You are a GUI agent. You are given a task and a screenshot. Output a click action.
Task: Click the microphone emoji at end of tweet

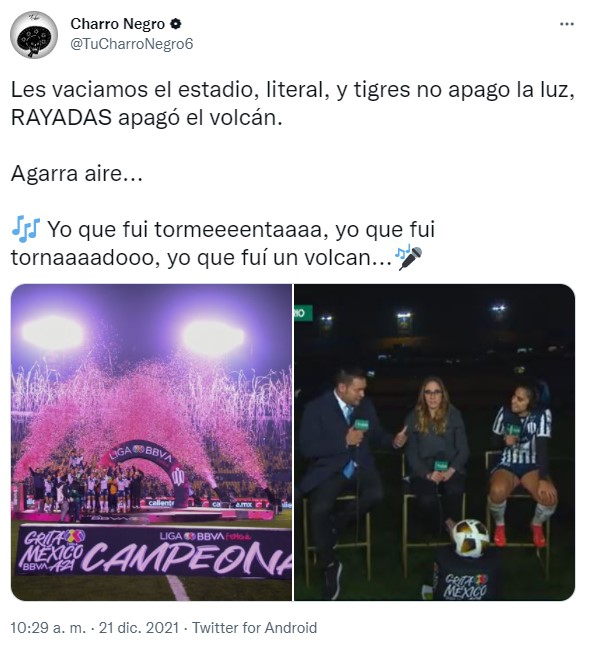409,257
